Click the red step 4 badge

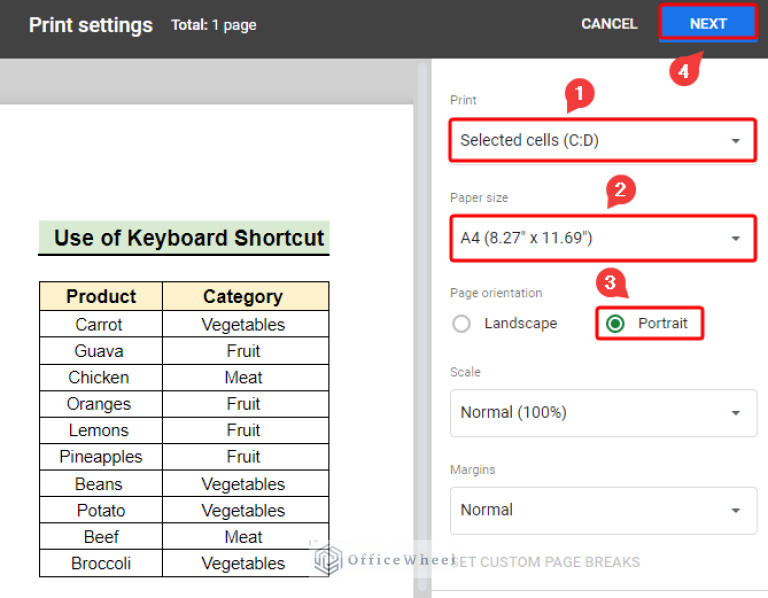pyautogui.click(x=682, y=73)
